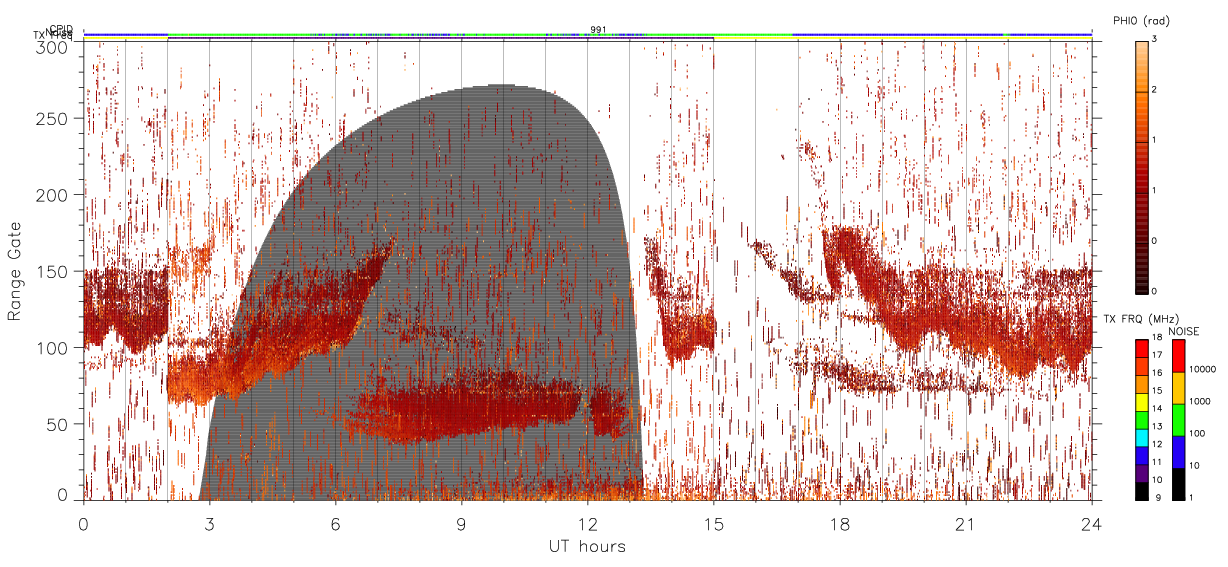Select the blue NOISE swatch between 100 and 10

click(x=1178, y=451)
